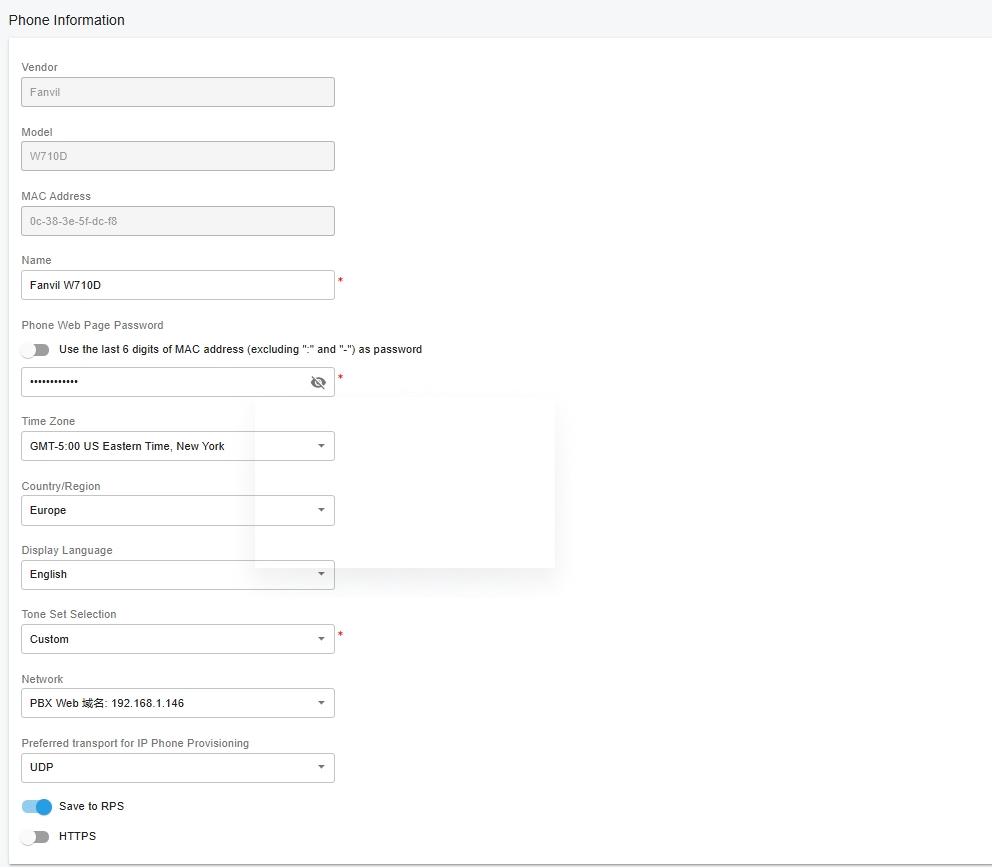Click the 'Preferred transport for IP Phone Provisioning' label
The height and width of the screenshot is (867, 992).
tap(135, 743)
